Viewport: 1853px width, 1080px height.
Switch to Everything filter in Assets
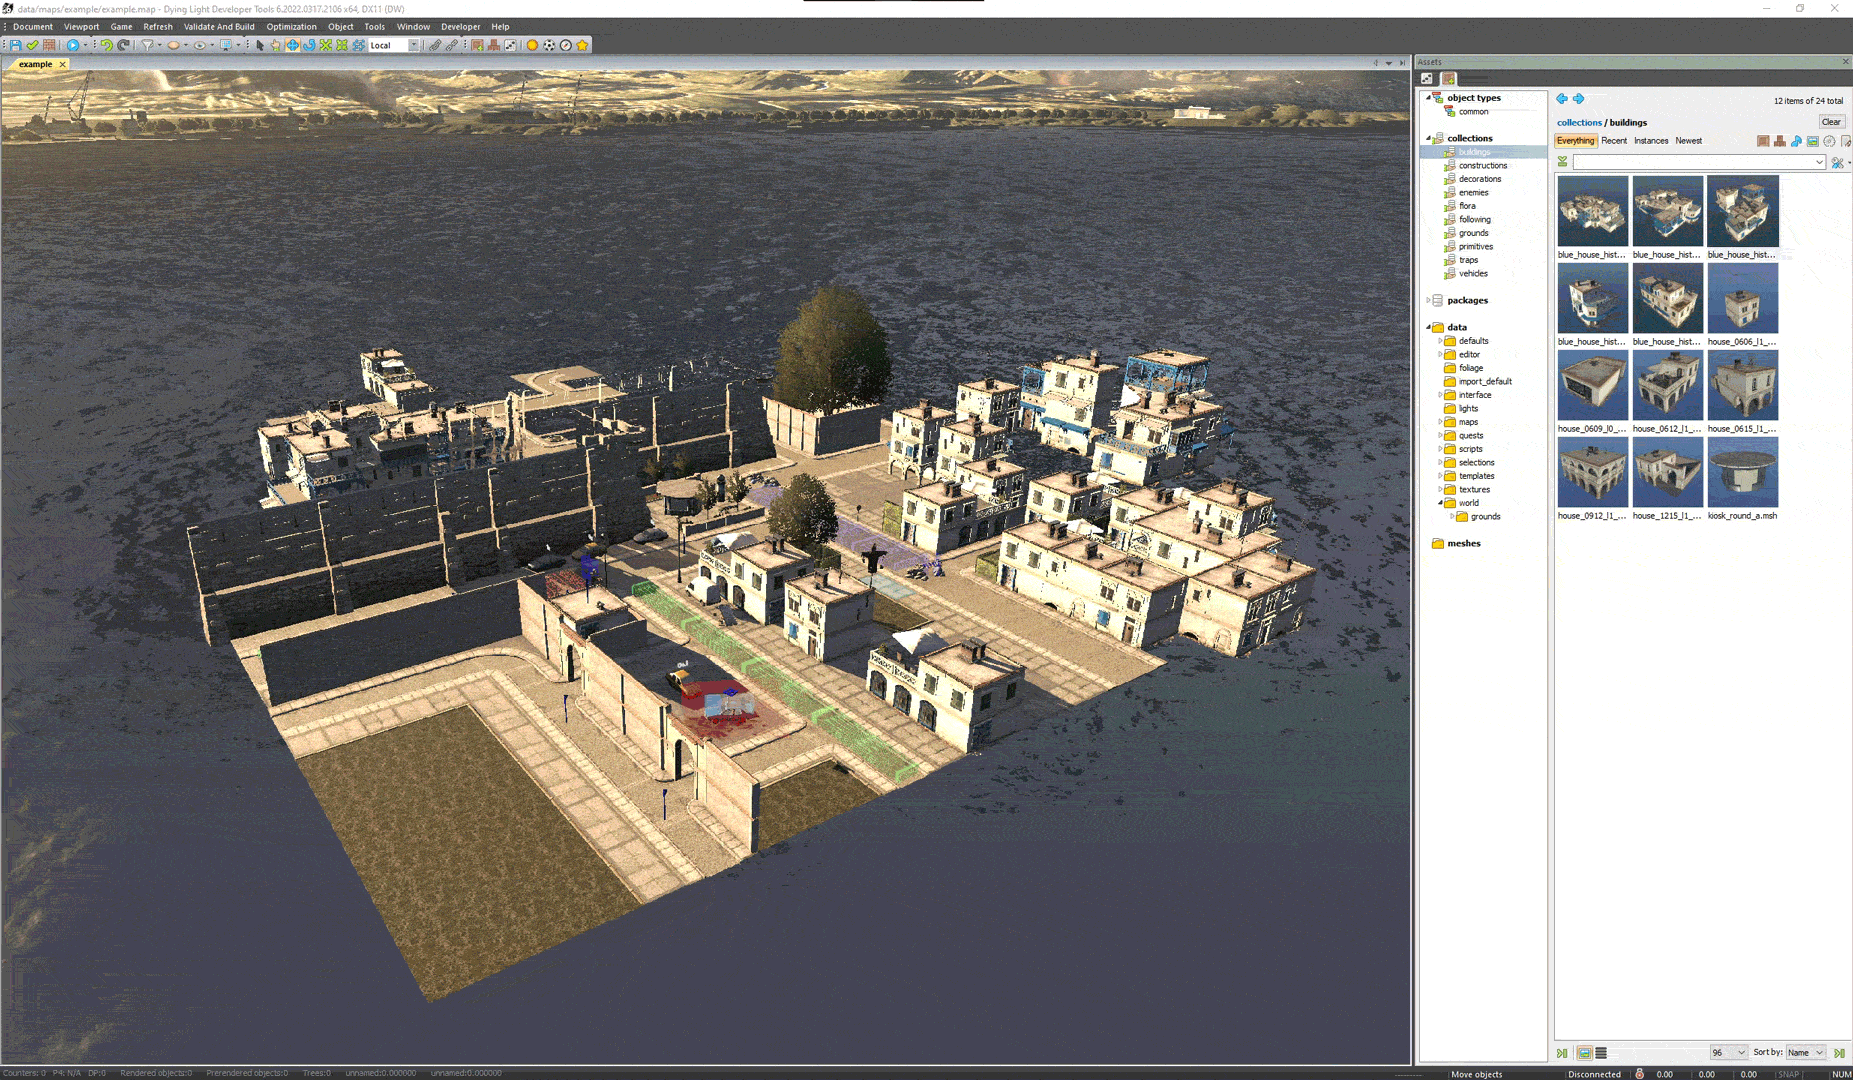pos(1575,141)
